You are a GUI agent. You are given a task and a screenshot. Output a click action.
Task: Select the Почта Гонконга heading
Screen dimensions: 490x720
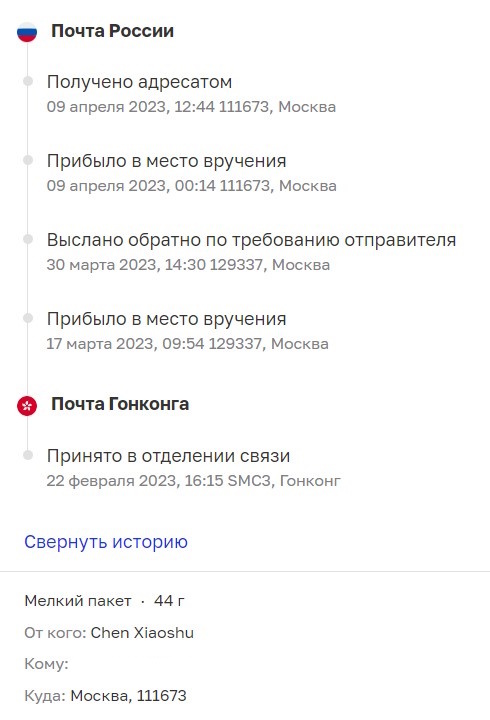pos(120,404)
